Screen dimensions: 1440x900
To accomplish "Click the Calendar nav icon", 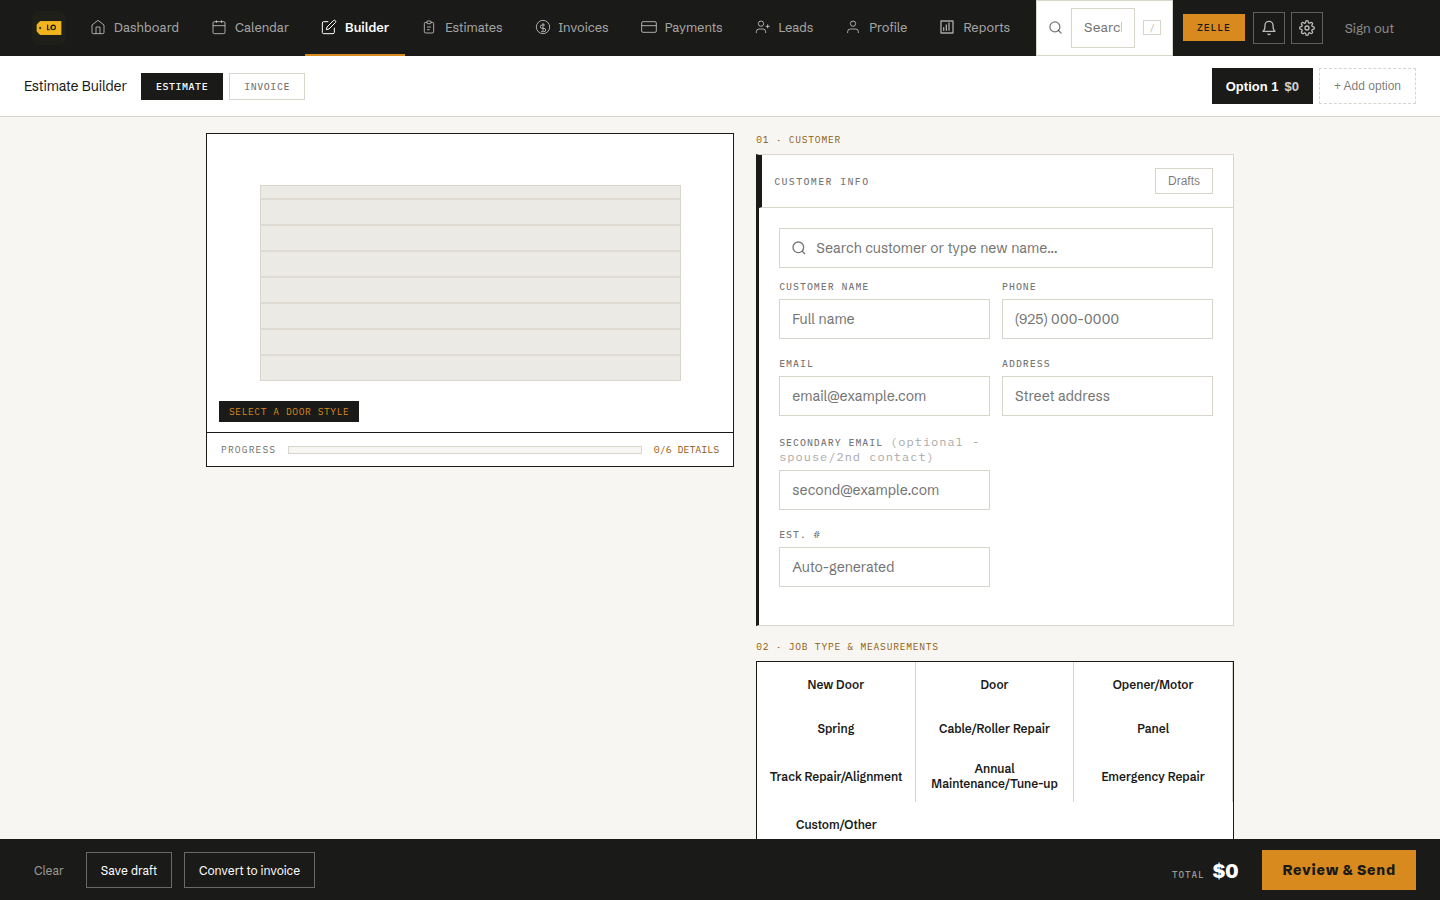I will click(219, 27).
